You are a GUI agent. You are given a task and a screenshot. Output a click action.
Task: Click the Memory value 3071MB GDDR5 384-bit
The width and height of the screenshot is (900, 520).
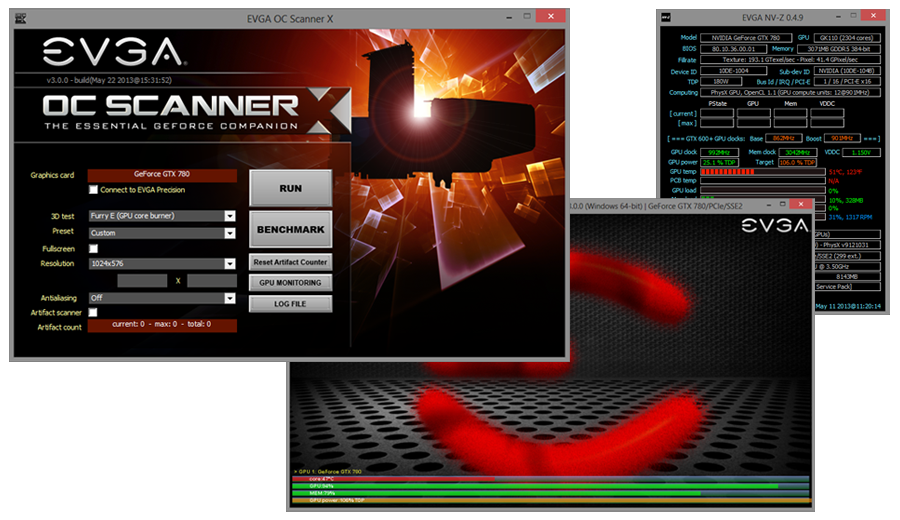point(839,49)
